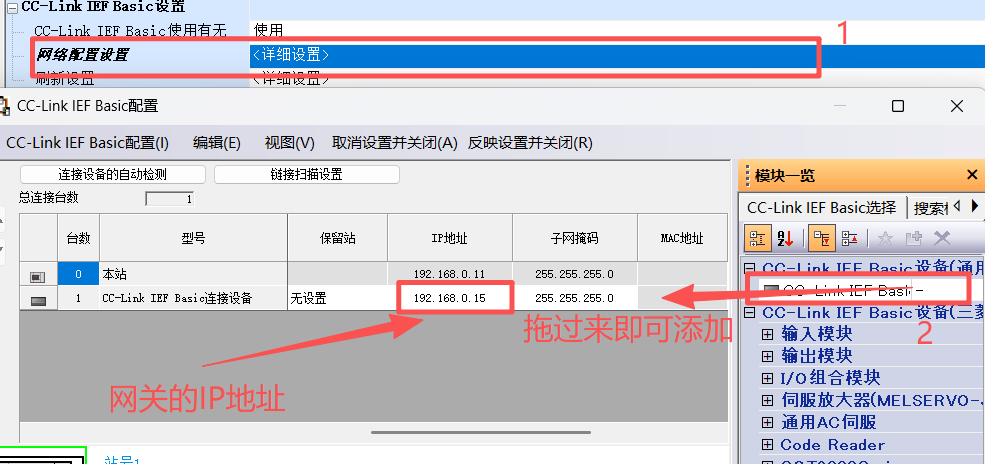The height and width of the screenshot is (464, 985).
Task: Collapse CC-Link IEF Basic设备(通用) tree node
Action: pyautogui.click(x=749, y=267)
